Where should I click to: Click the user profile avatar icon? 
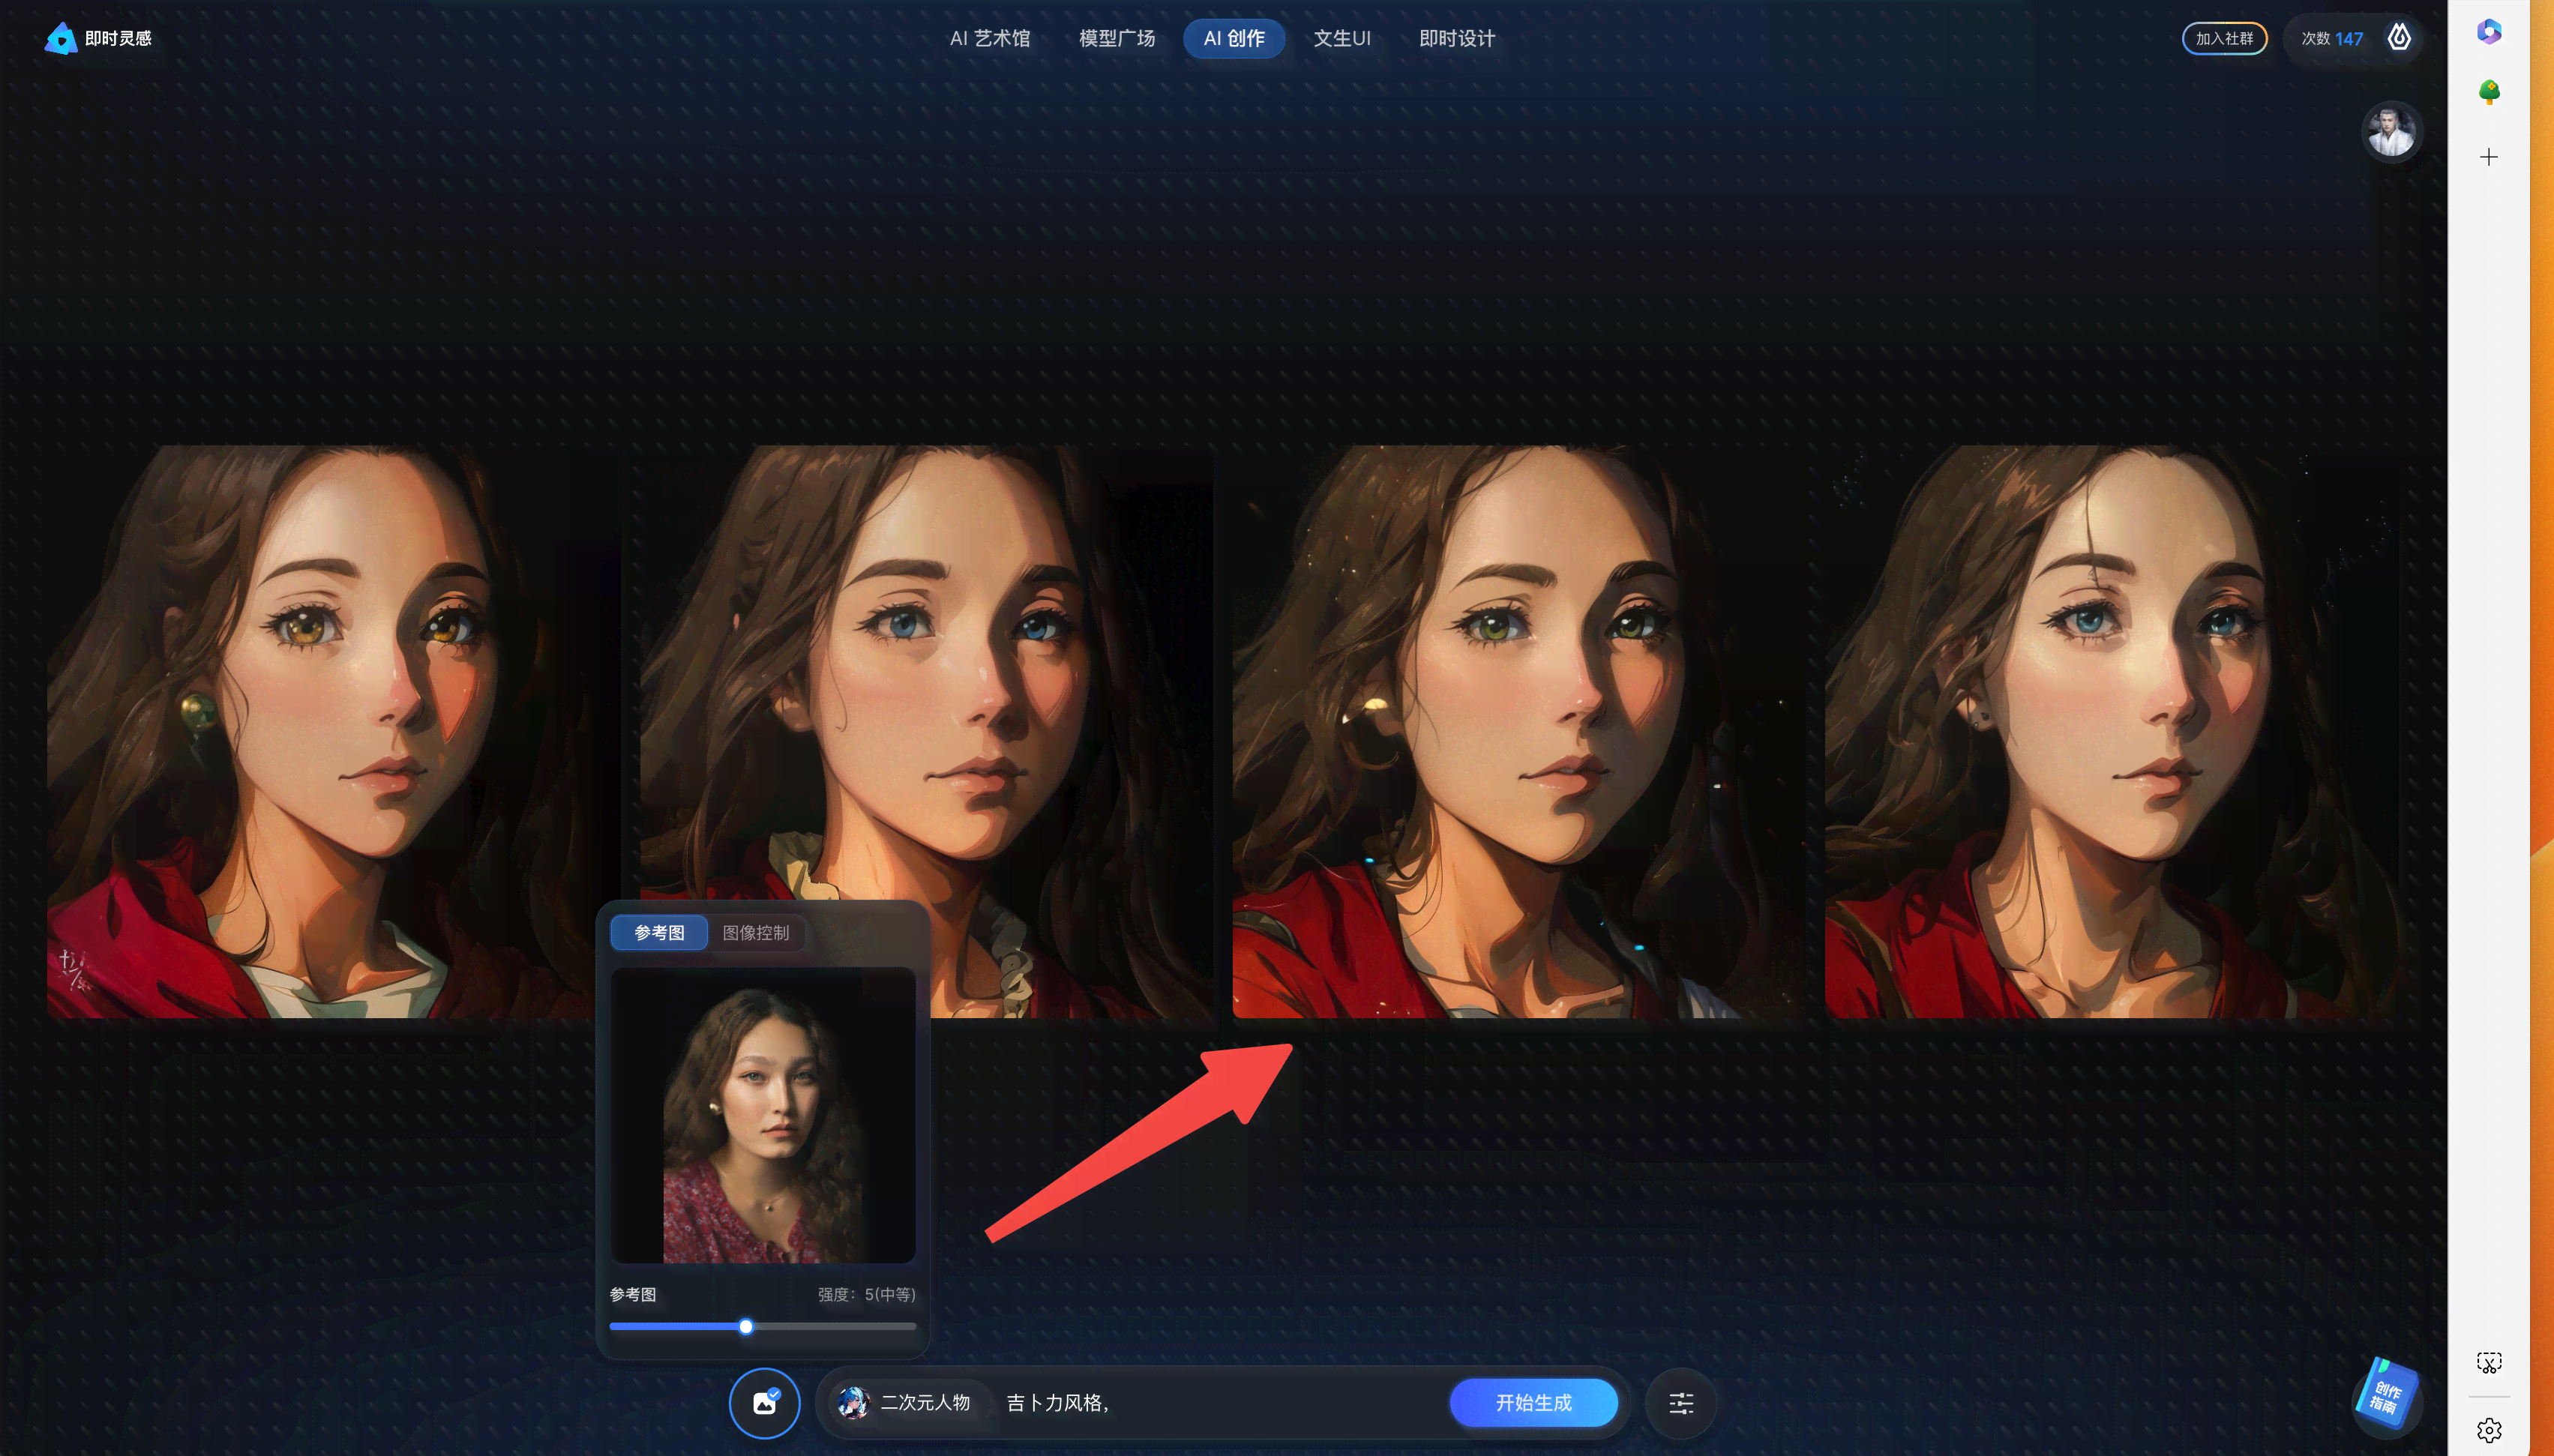(x=2391, y=131)
